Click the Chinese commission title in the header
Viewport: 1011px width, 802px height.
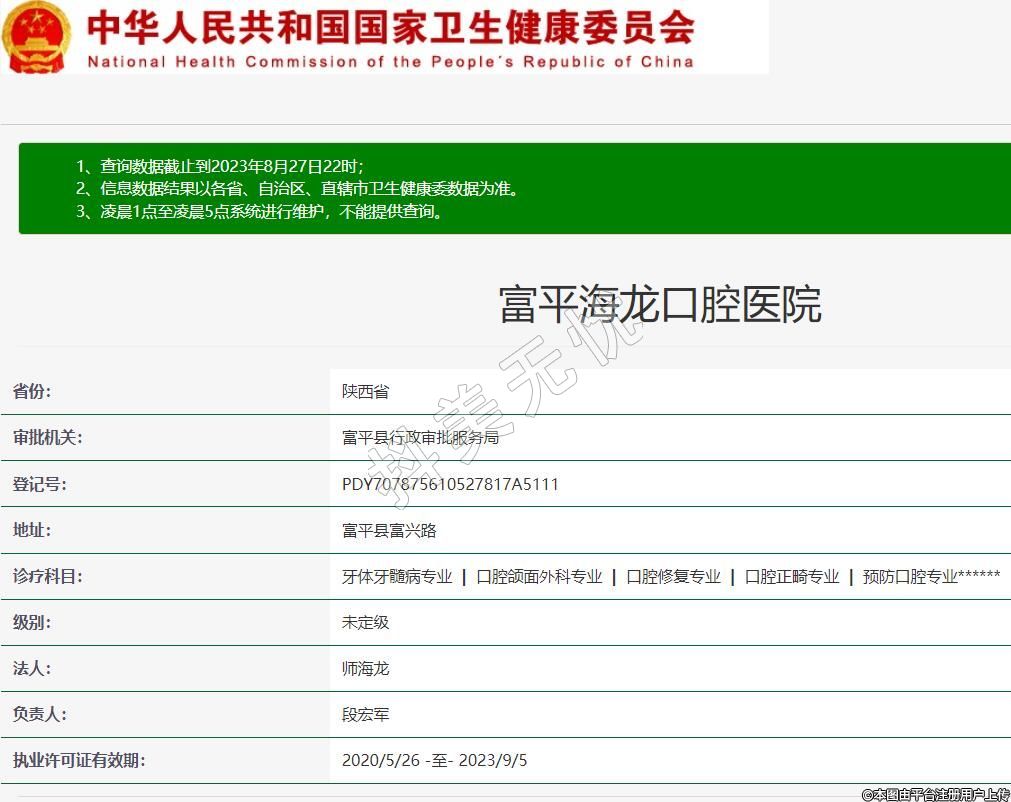(x=390, y=27)
